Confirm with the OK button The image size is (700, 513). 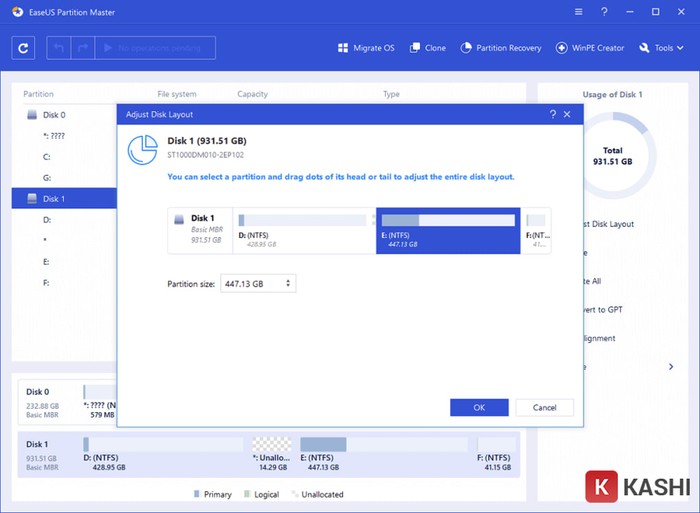coord(479,407)
